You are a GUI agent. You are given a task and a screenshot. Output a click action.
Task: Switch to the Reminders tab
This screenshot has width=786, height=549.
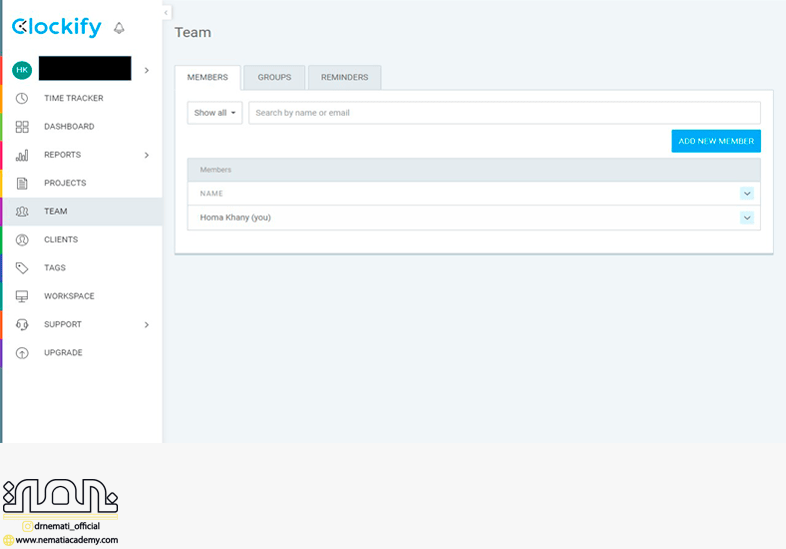344,77
